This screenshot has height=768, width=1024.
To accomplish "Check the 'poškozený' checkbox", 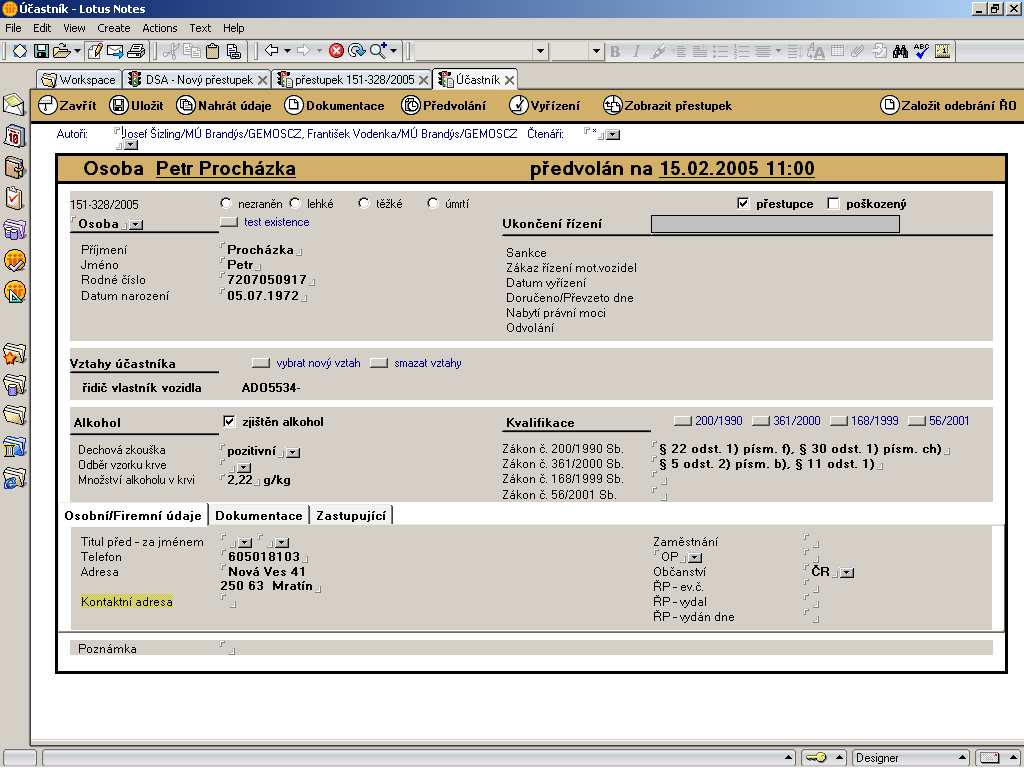I will point(833,203).
